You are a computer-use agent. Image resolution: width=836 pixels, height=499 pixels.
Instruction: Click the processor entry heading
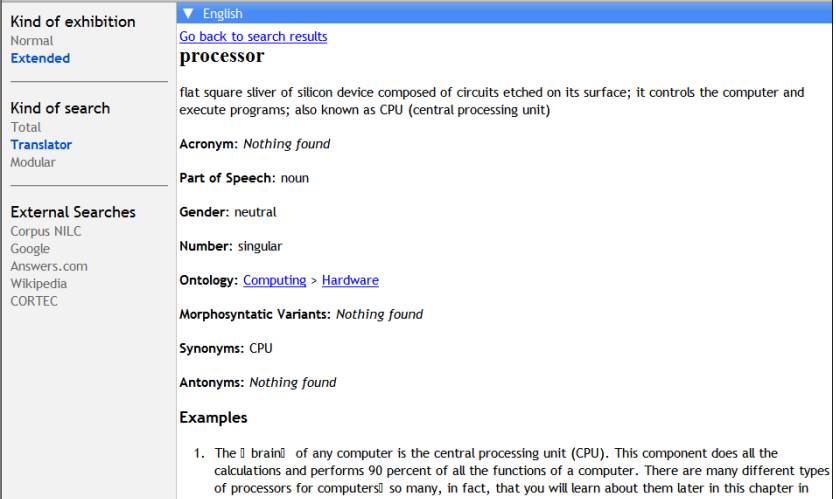click(221, 57)
